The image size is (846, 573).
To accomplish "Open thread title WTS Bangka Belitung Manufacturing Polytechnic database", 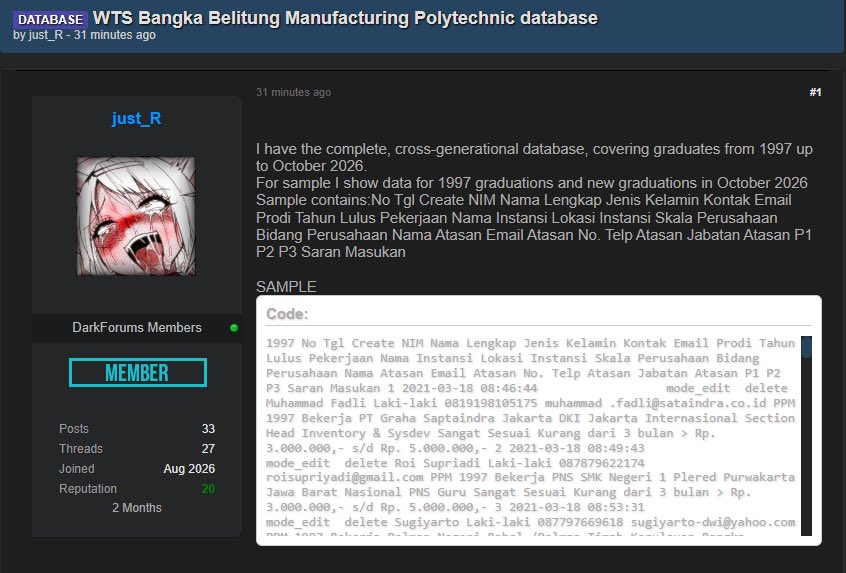I will click(345, 18).
